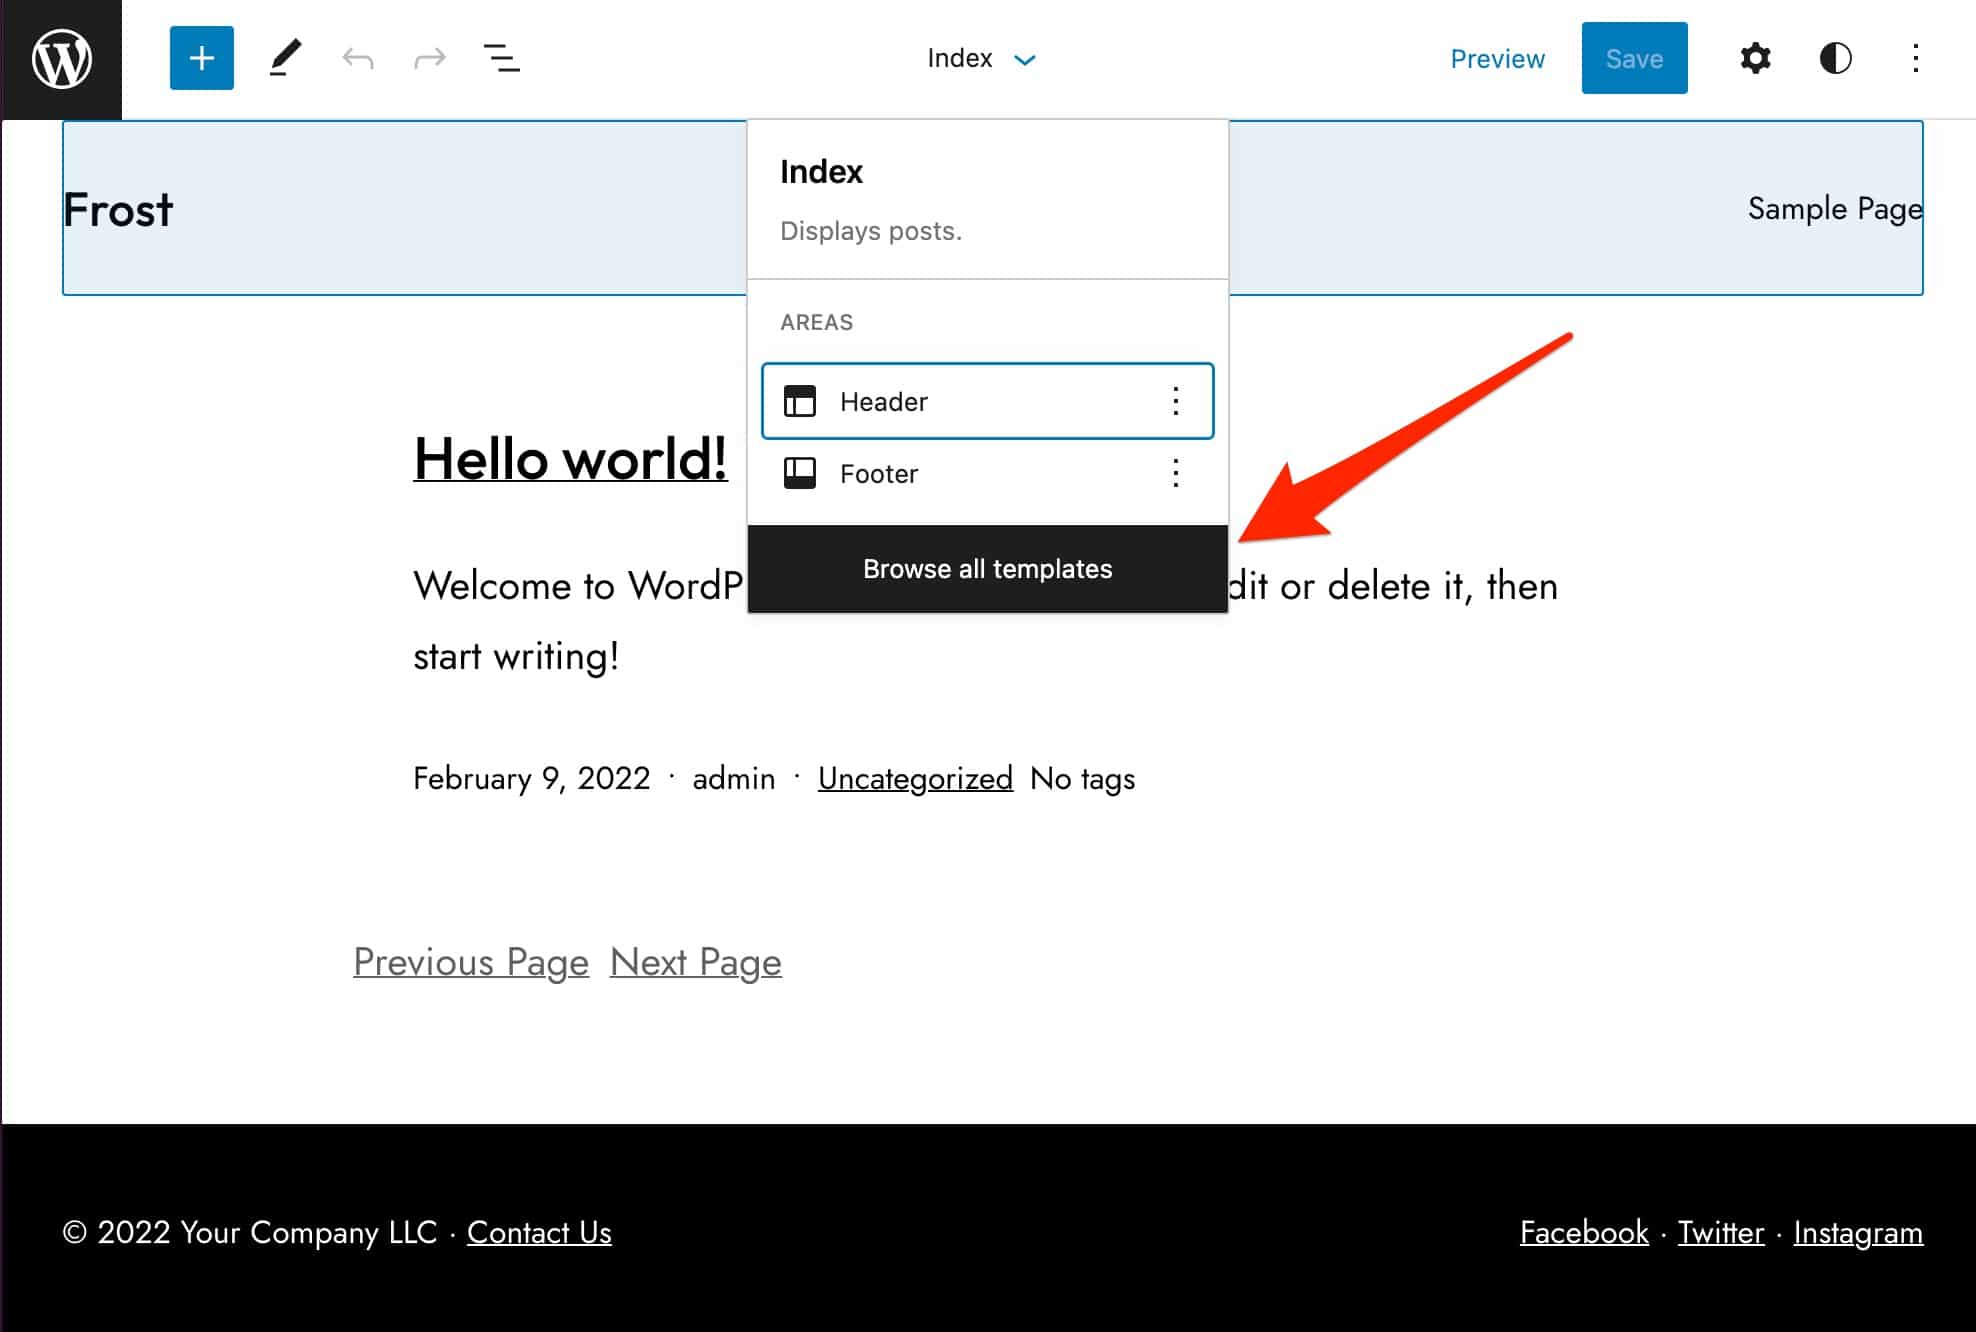Click the Redo icon

pyautogui.click(x=428, y=57)
